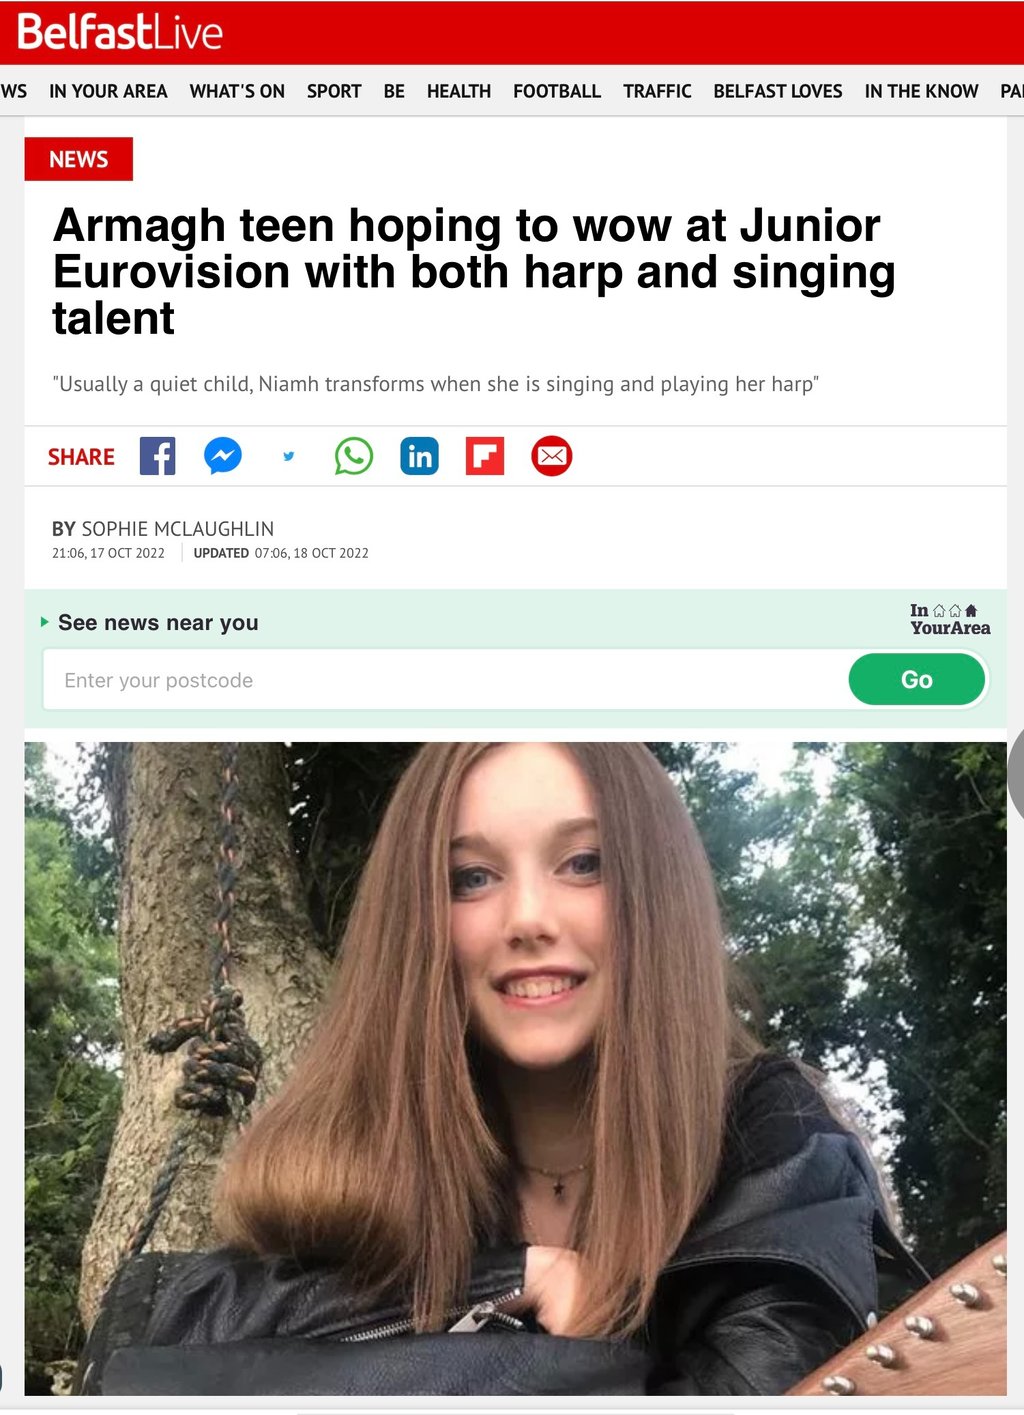Click the BelfastLive logo

pyautogui.click(x=120, y=32)
